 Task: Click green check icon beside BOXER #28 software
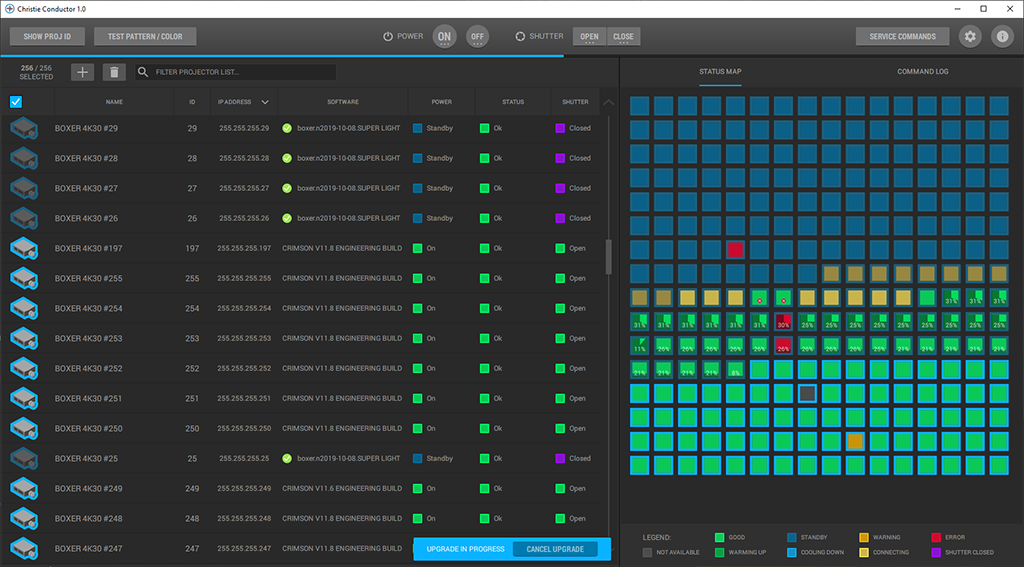click(287, 158)
